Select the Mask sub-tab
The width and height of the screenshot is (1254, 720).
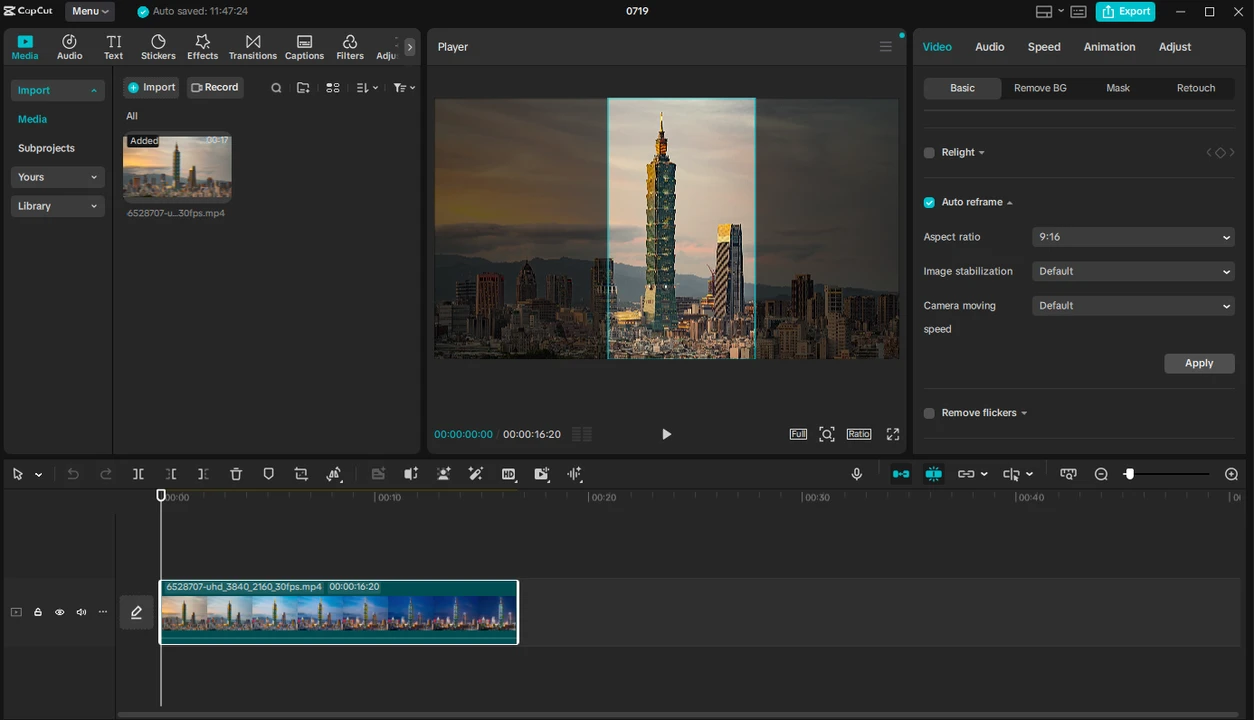tap(1118, 88)
